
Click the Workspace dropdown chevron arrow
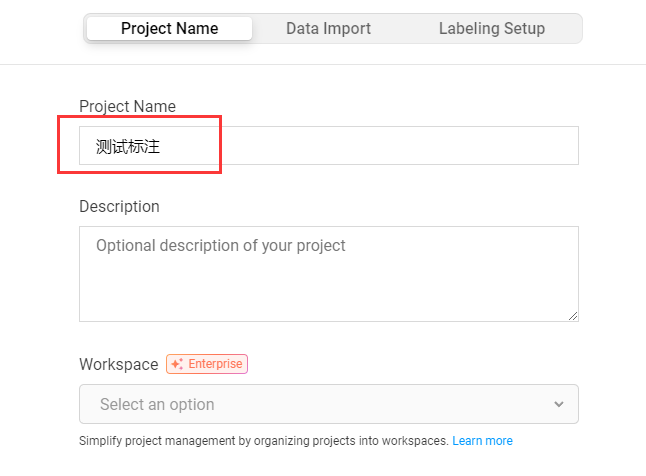(558, 404)
